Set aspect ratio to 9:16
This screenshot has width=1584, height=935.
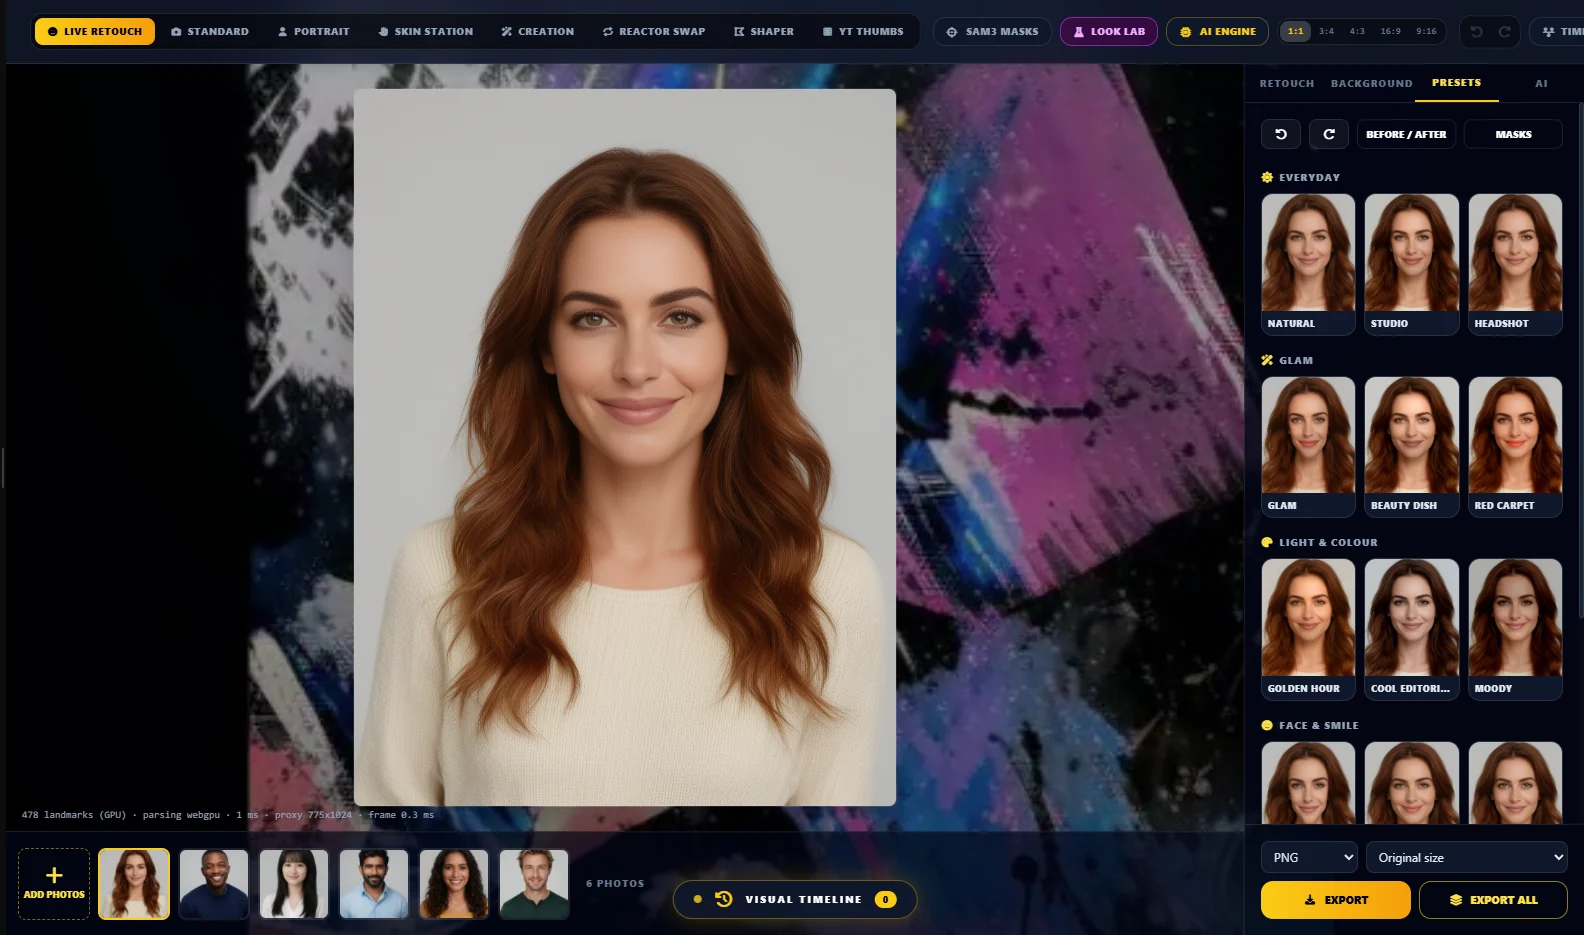pos(1426,32)
